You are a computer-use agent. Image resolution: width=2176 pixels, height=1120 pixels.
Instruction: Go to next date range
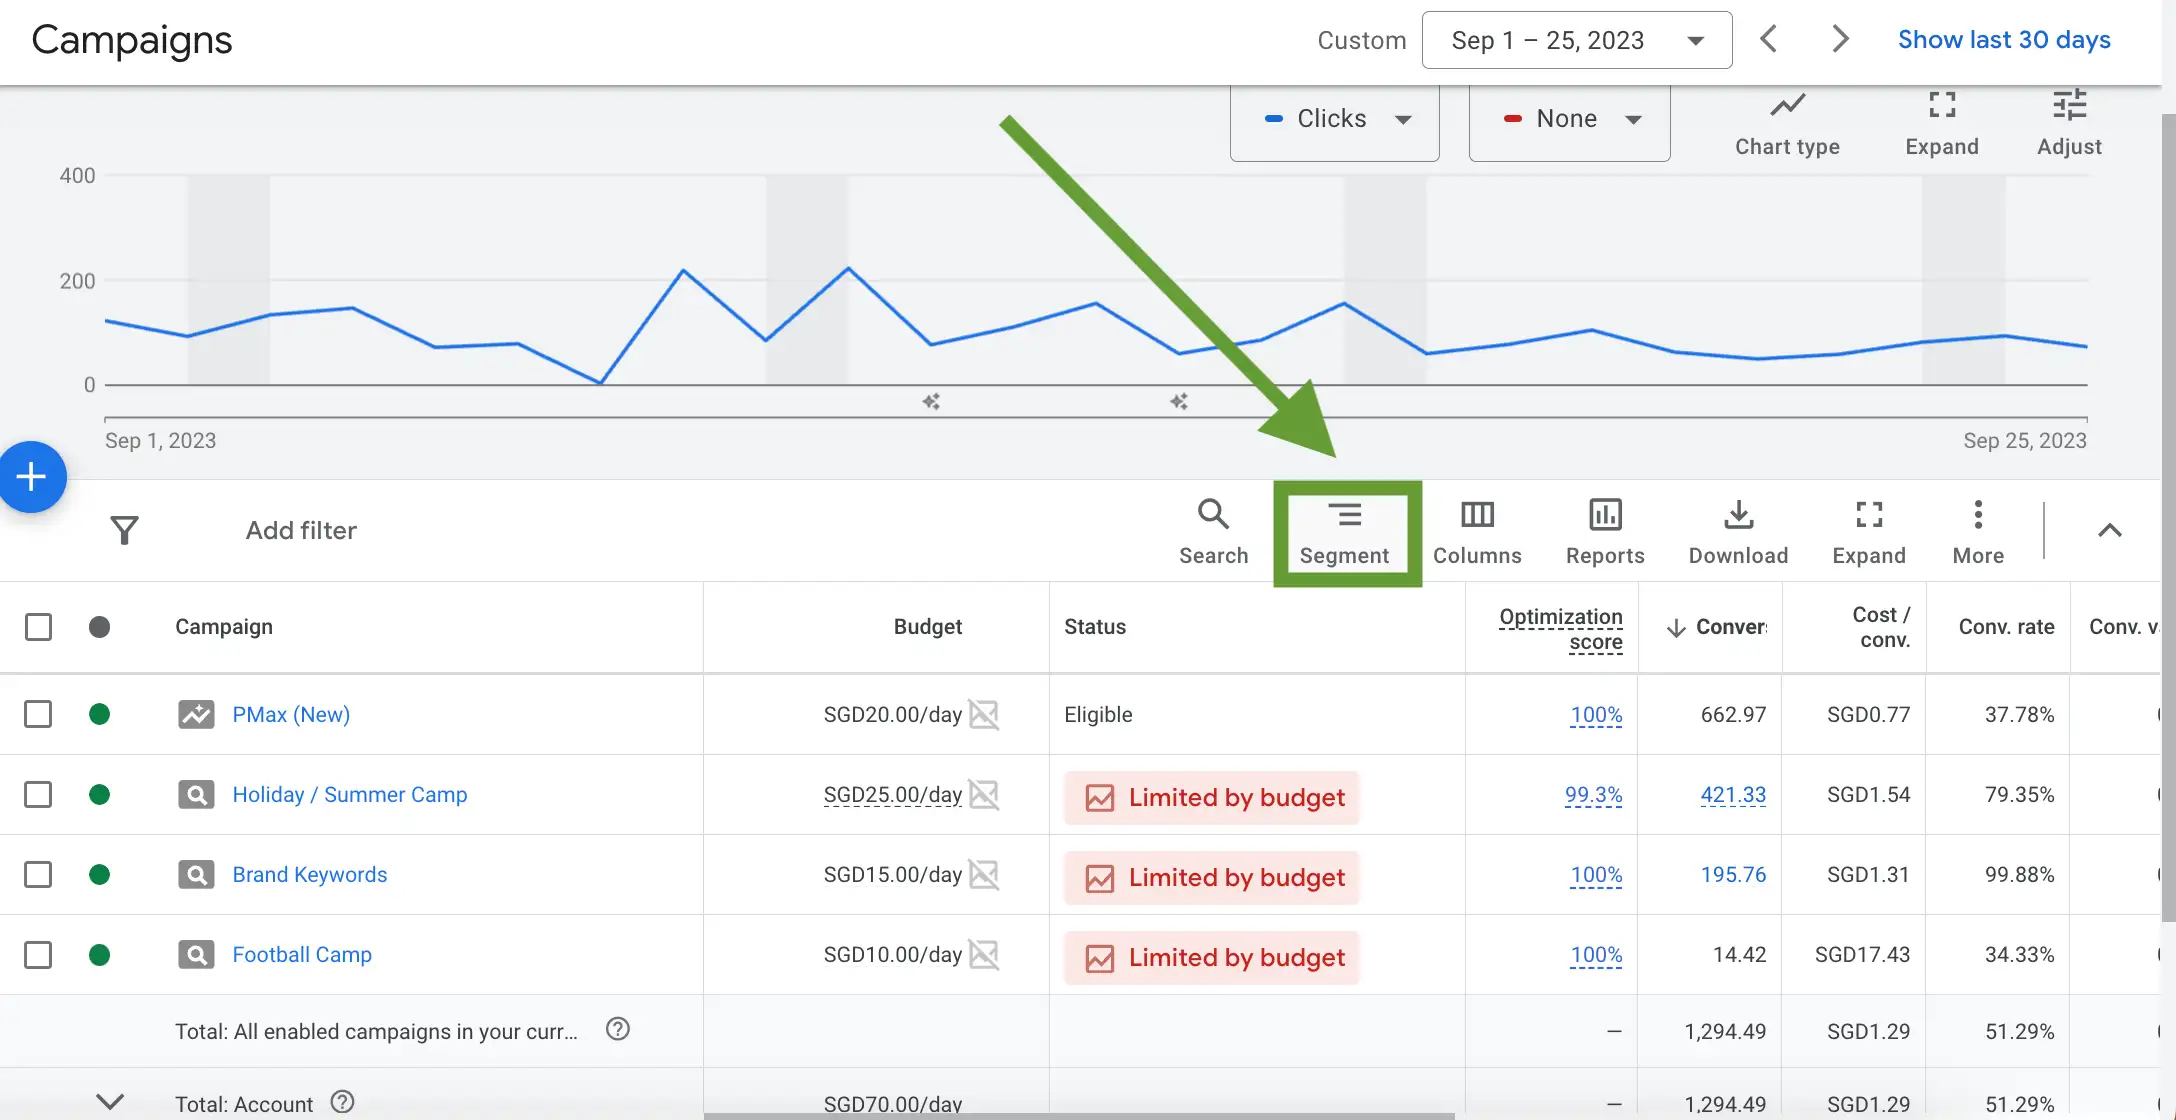1840,39
